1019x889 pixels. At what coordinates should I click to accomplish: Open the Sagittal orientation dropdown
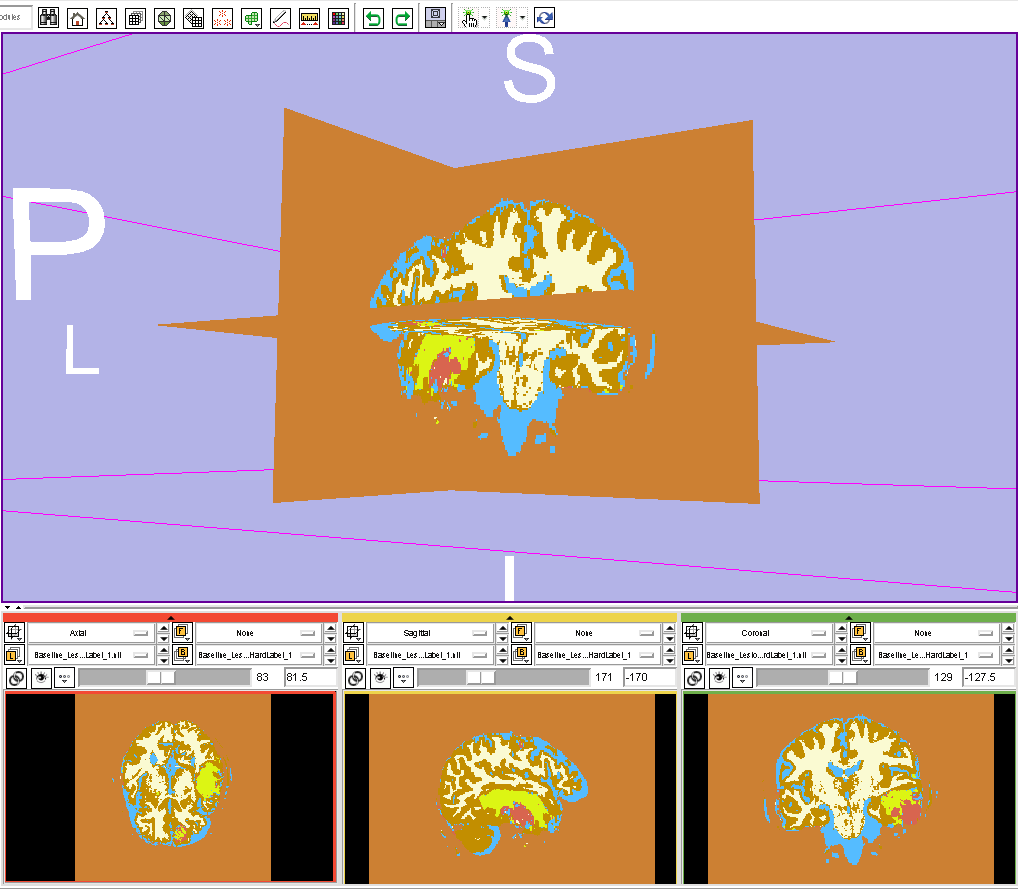[x=429, y=633]
